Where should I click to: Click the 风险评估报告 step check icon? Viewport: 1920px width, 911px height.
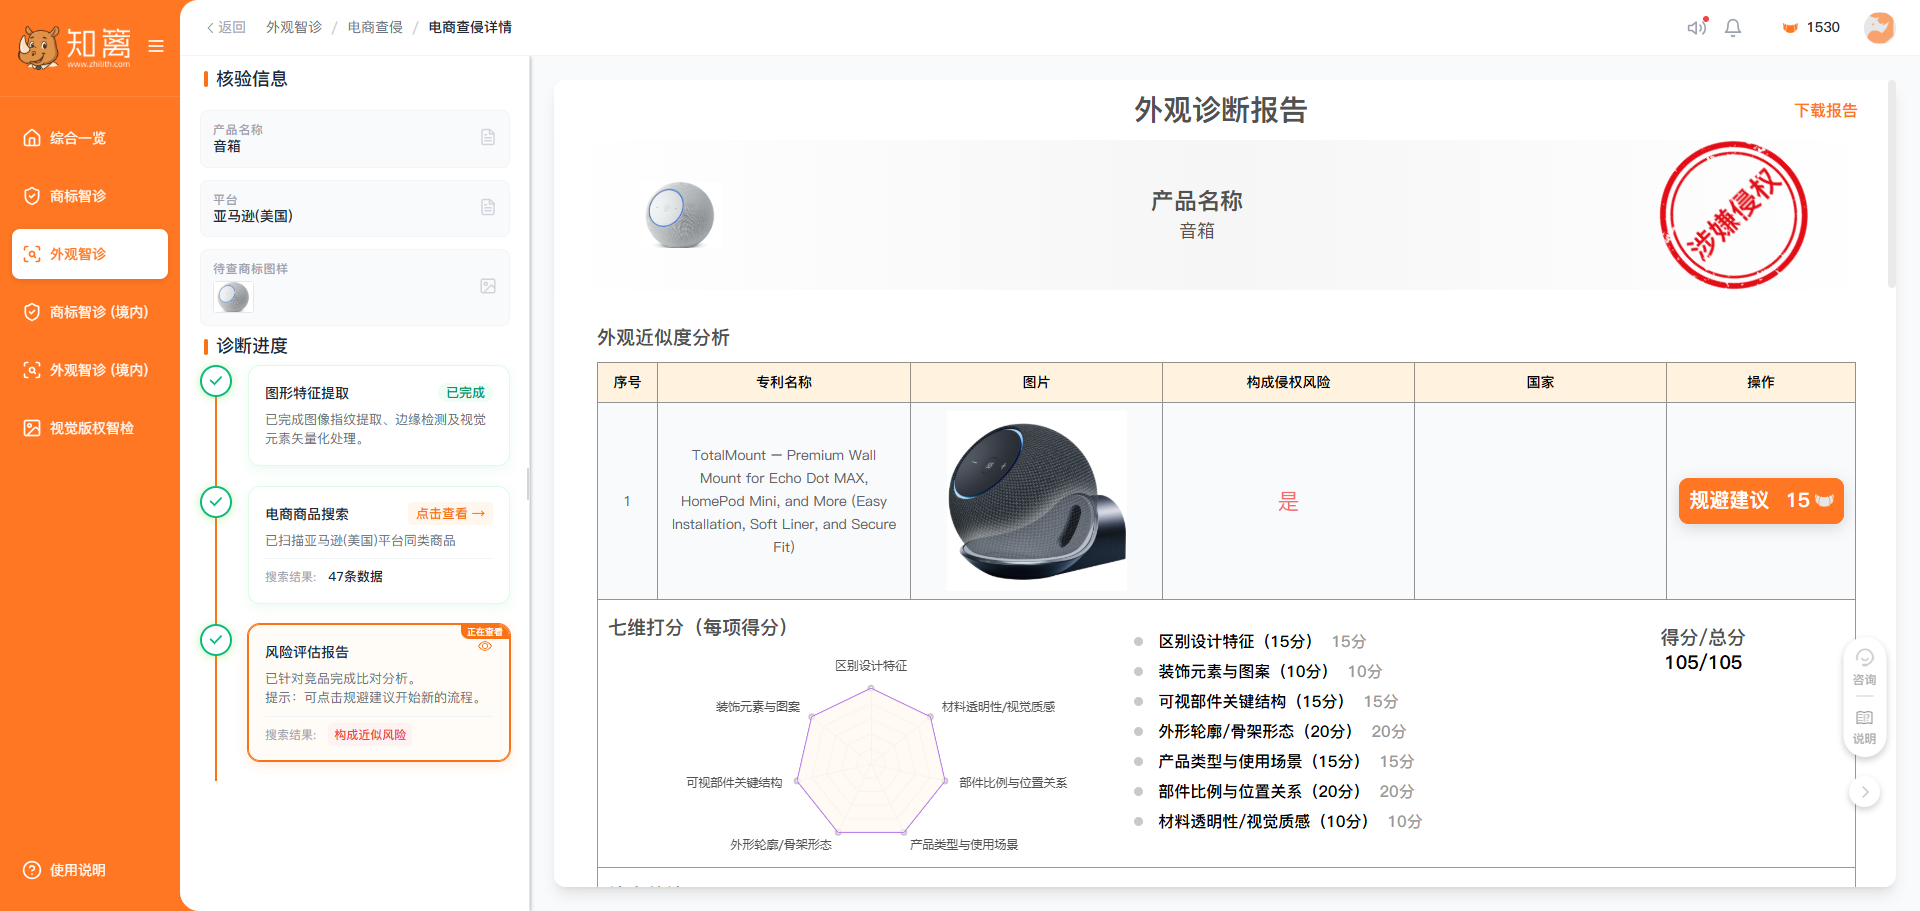click(216, 640)
